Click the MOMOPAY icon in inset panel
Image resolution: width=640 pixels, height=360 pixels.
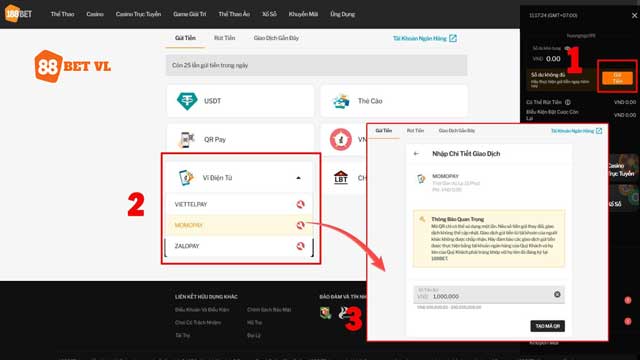point(421,179)
